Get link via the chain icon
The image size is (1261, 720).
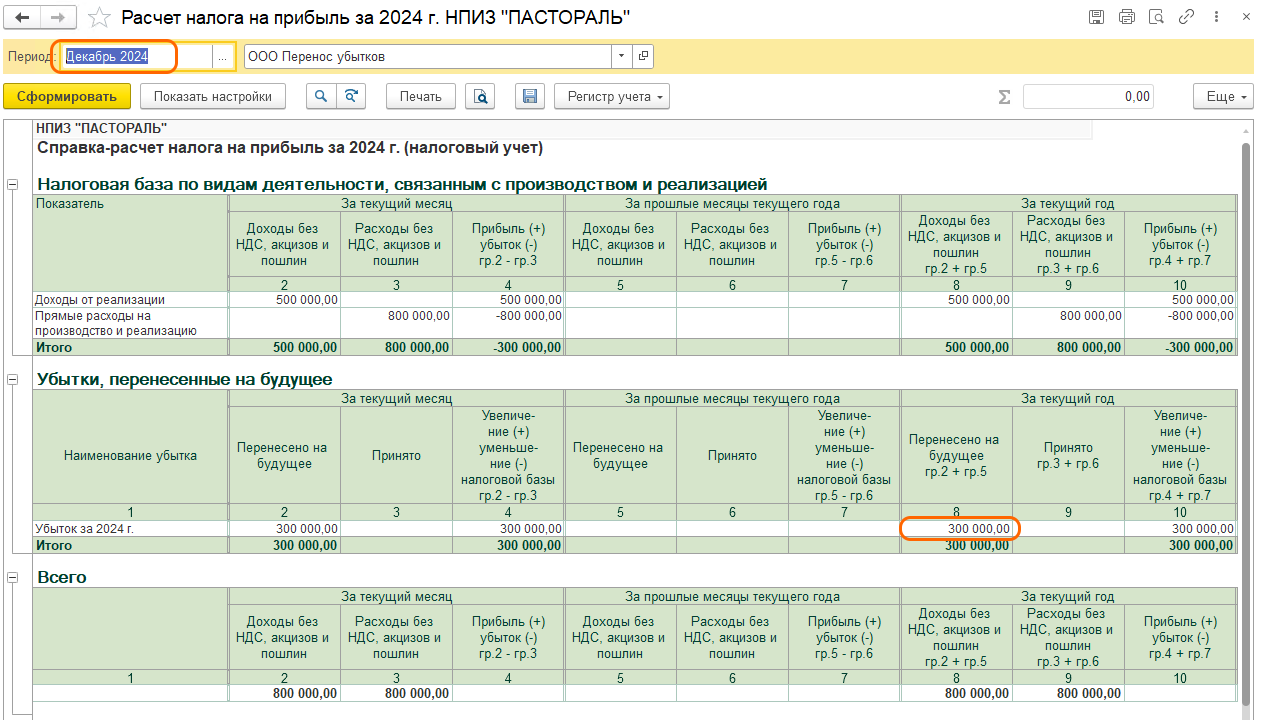[1187, 17]
